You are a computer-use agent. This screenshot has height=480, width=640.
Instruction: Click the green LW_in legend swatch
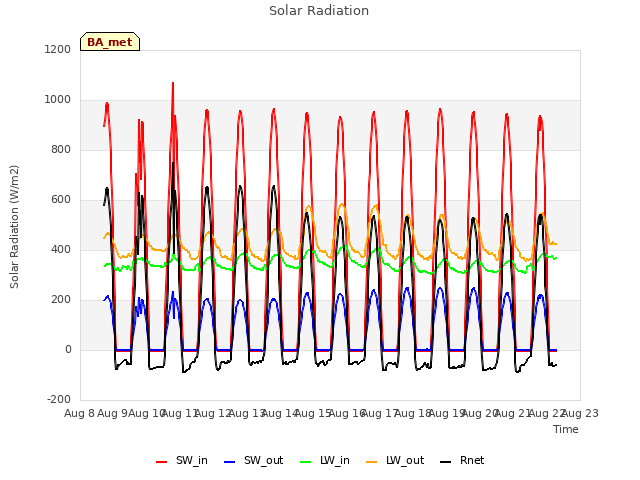(306, 462)
